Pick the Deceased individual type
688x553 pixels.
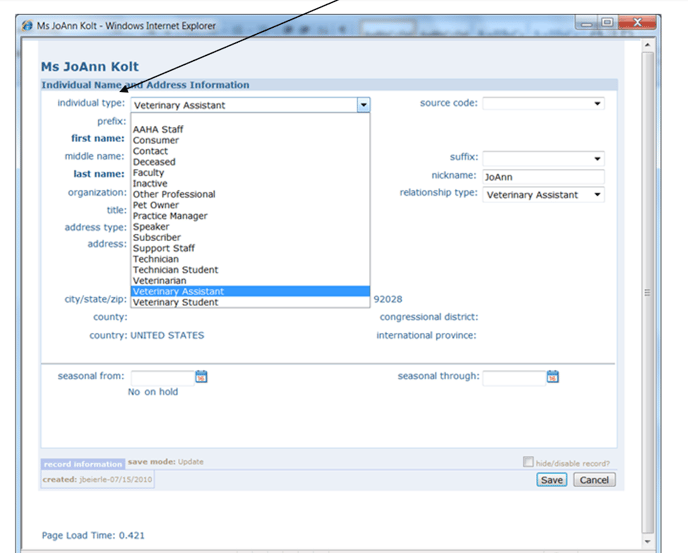click(x=154, y=162)
